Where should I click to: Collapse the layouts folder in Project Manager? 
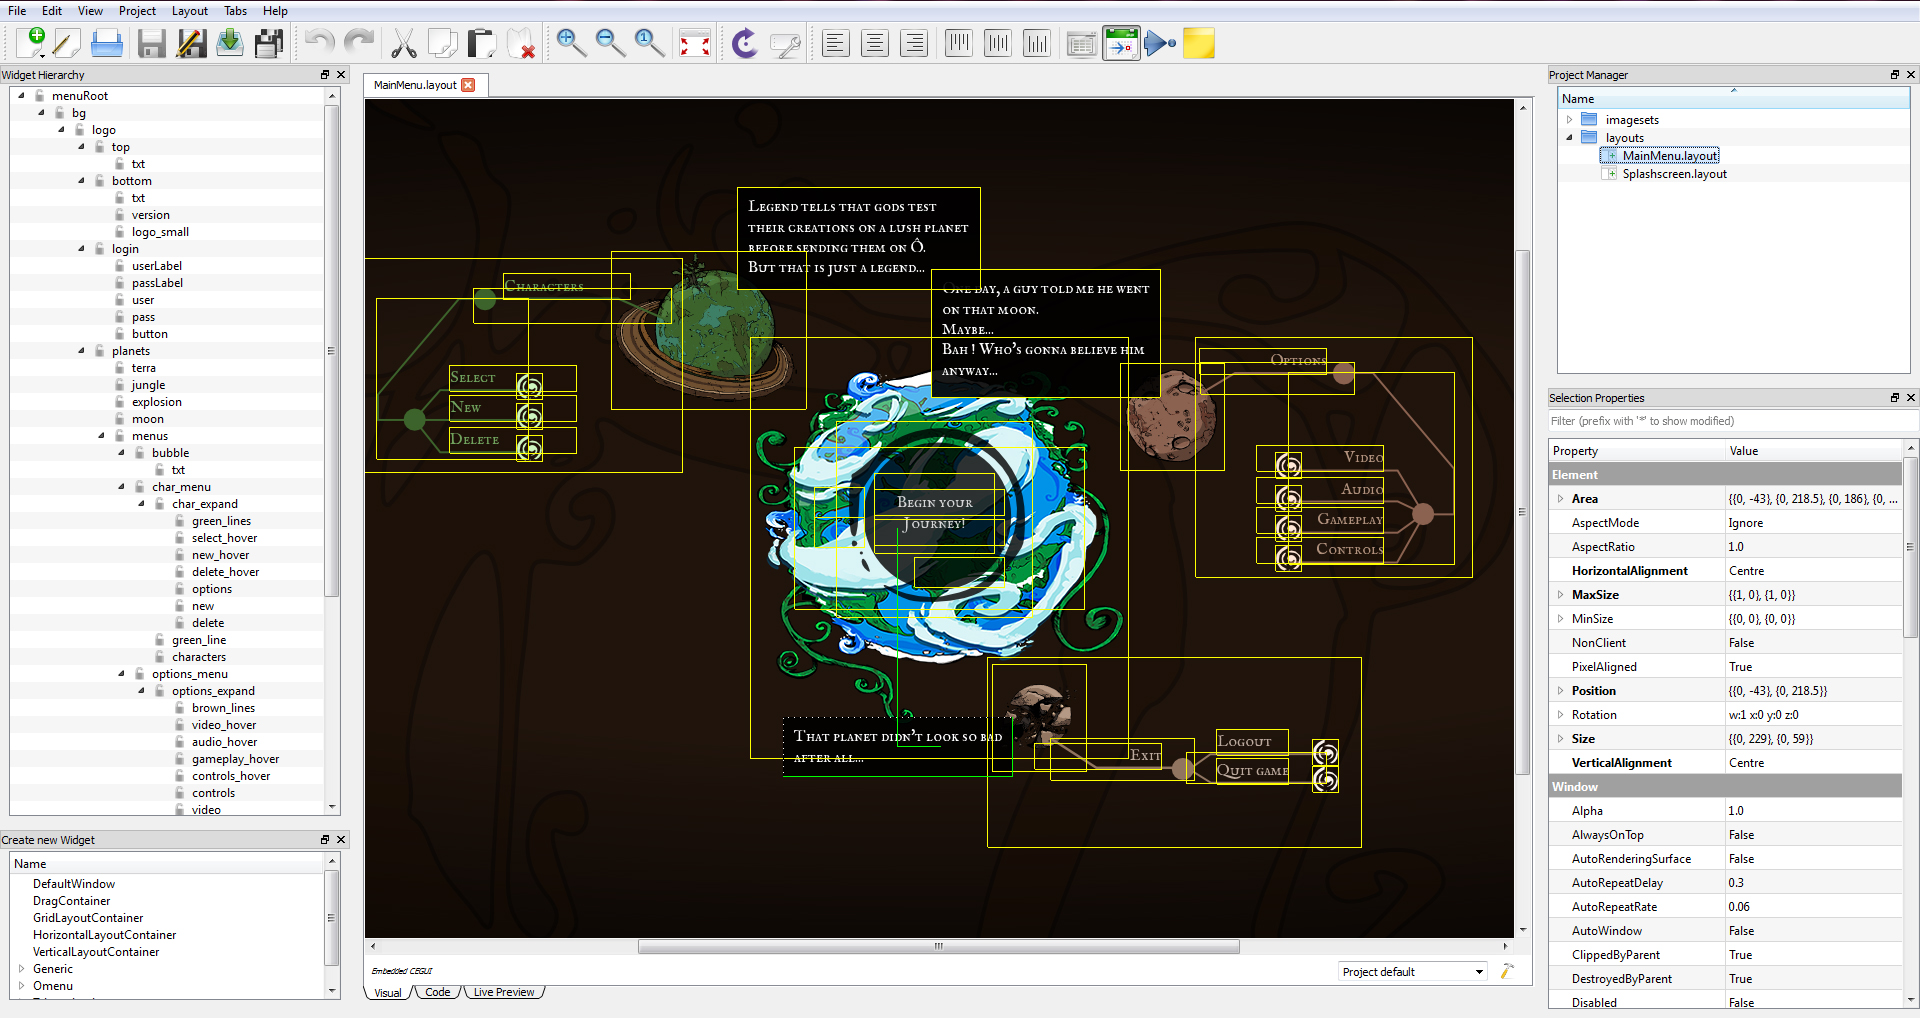point(1570,138)
